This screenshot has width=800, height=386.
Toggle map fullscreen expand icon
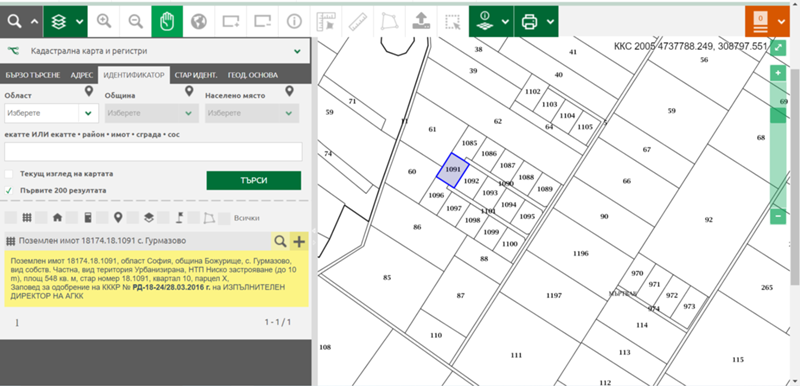778,48
